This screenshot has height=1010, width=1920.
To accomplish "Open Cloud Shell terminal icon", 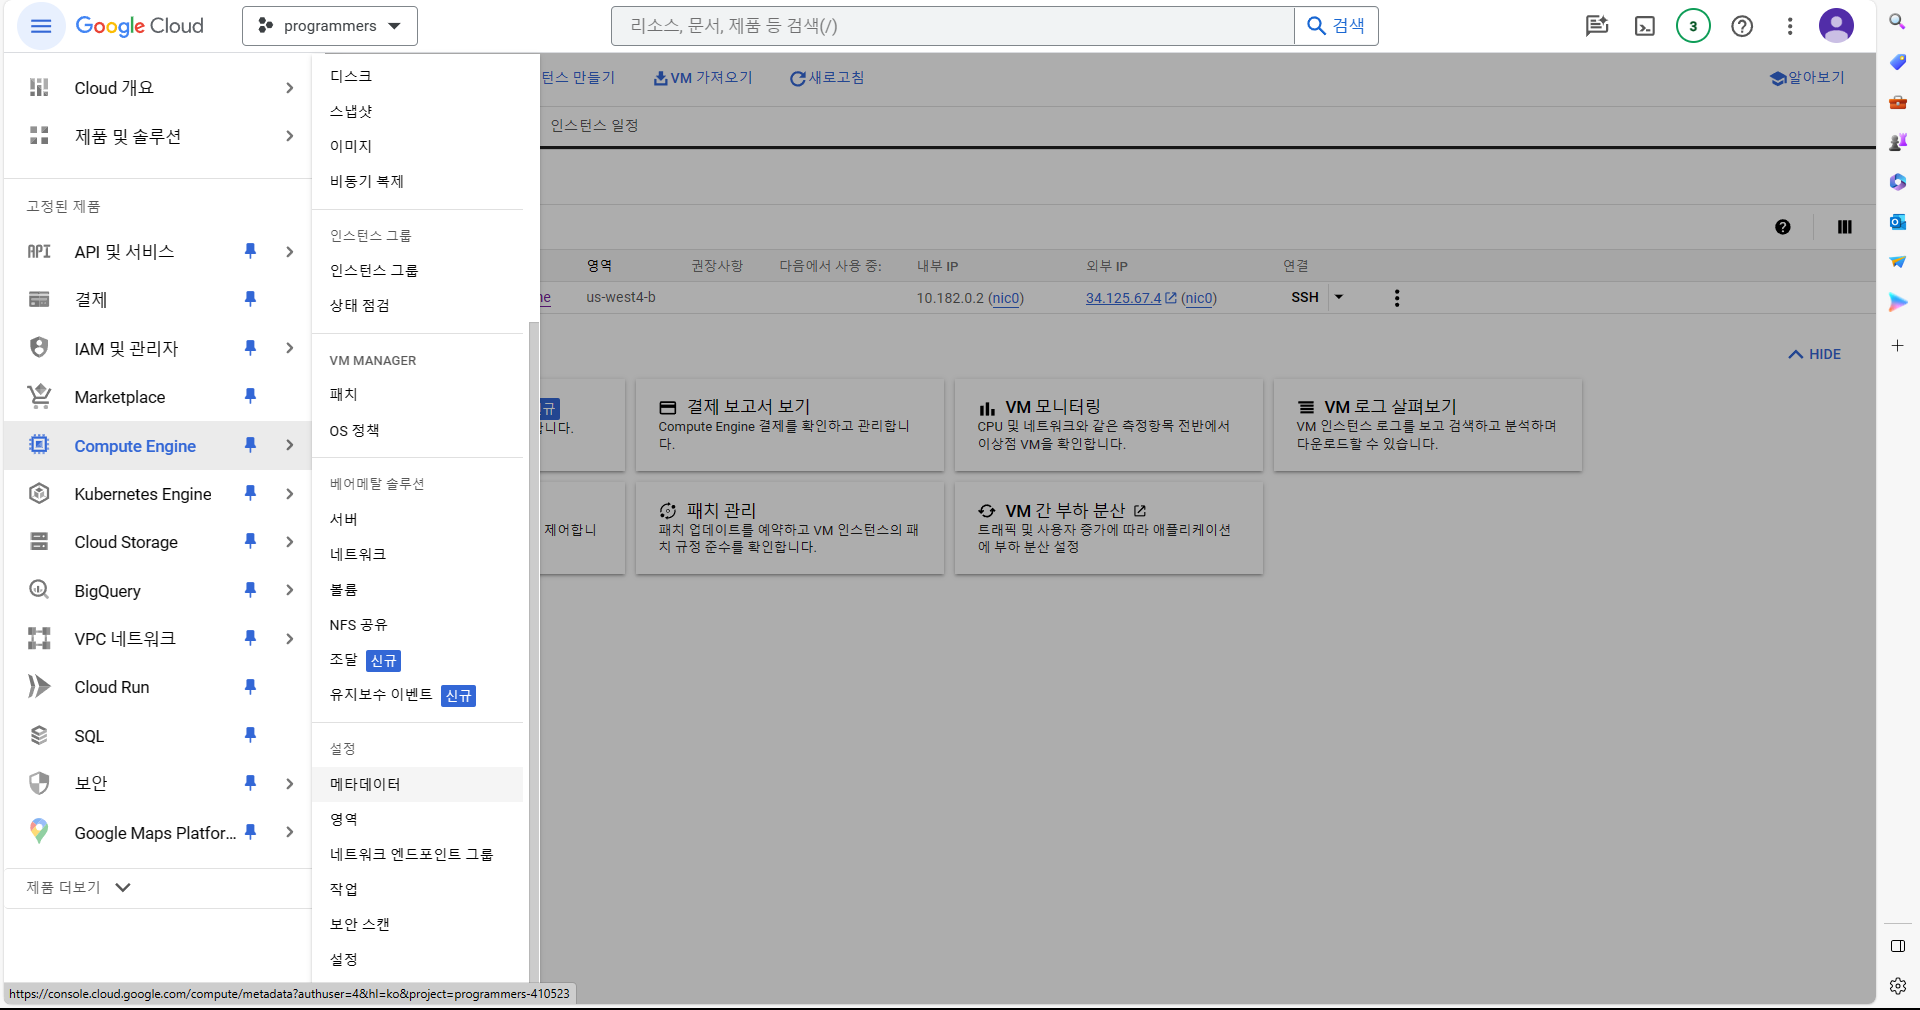I will 1645,26.
